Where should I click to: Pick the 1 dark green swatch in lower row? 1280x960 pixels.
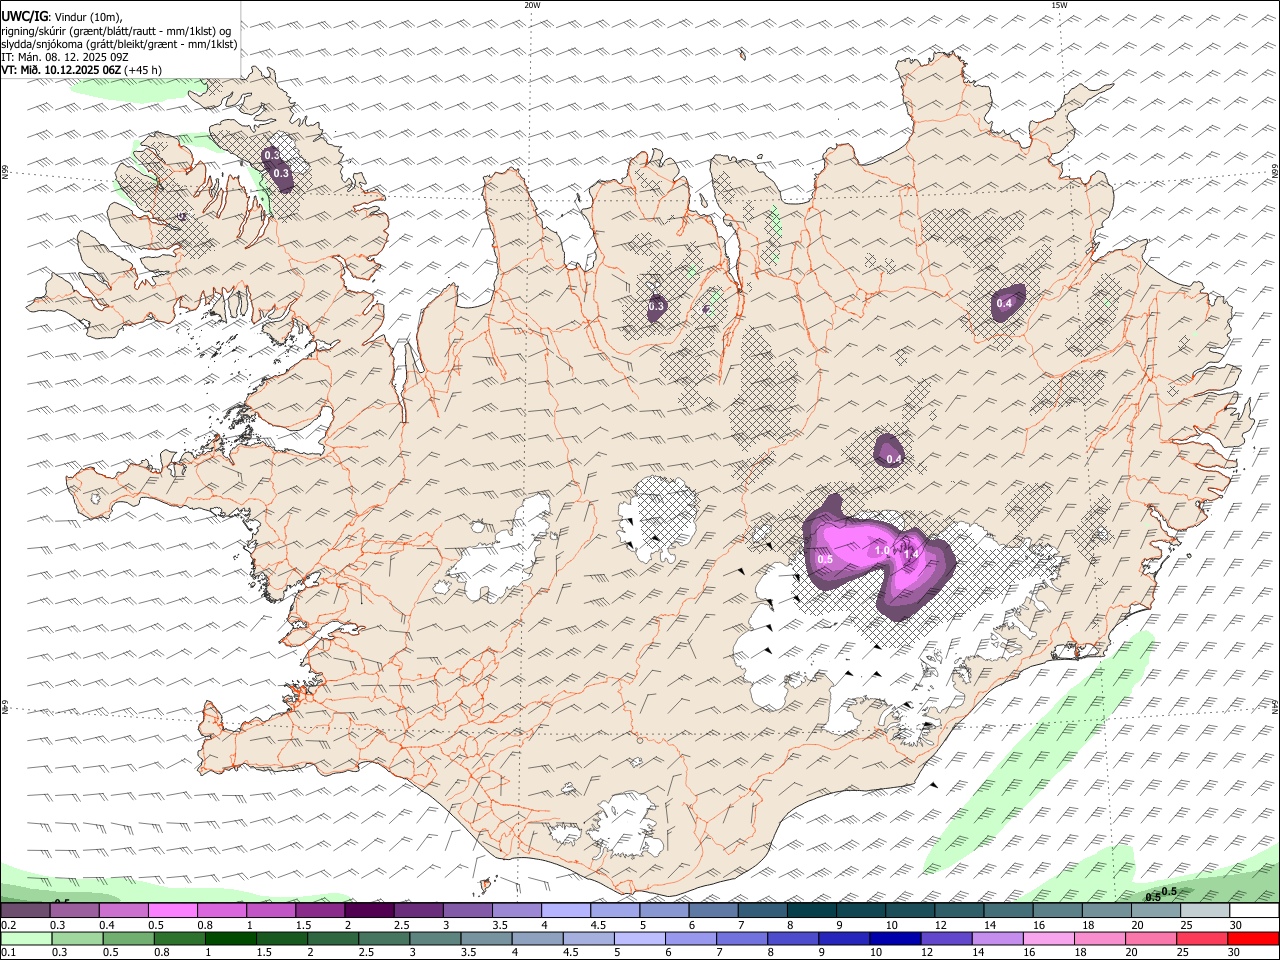229,938
